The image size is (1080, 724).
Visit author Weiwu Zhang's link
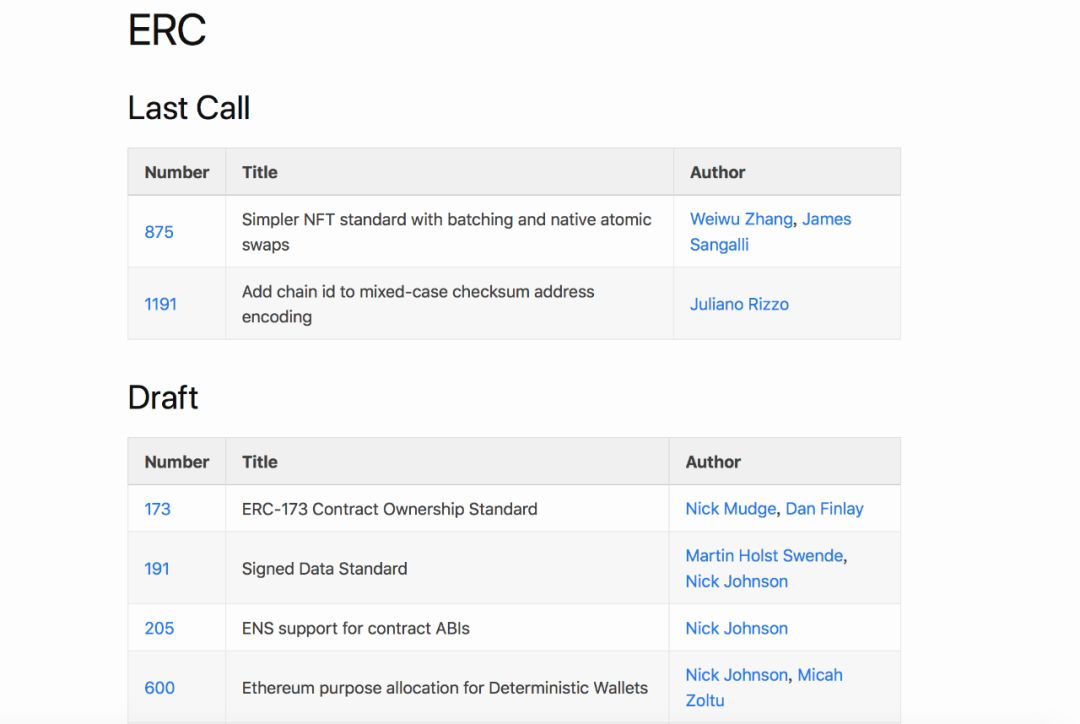click(741, 220)
